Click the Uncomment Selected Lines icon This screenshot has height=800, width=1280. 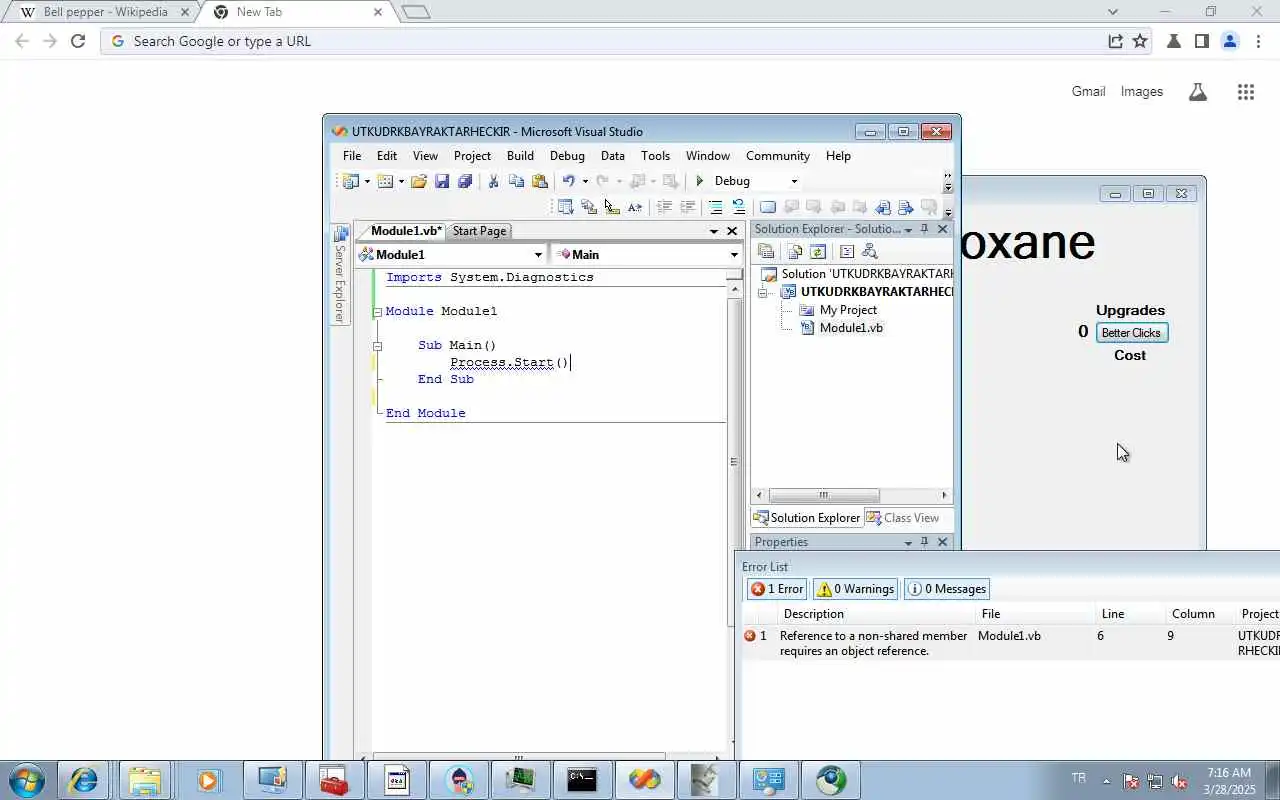pos(738,207)
